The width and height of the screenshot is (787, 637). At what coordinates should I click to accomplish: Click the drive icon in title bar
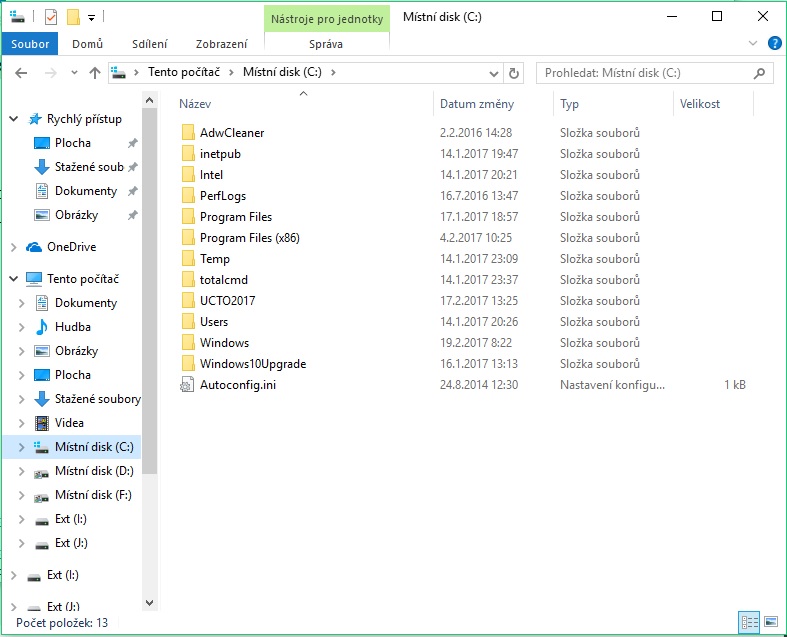coord(17,17)
